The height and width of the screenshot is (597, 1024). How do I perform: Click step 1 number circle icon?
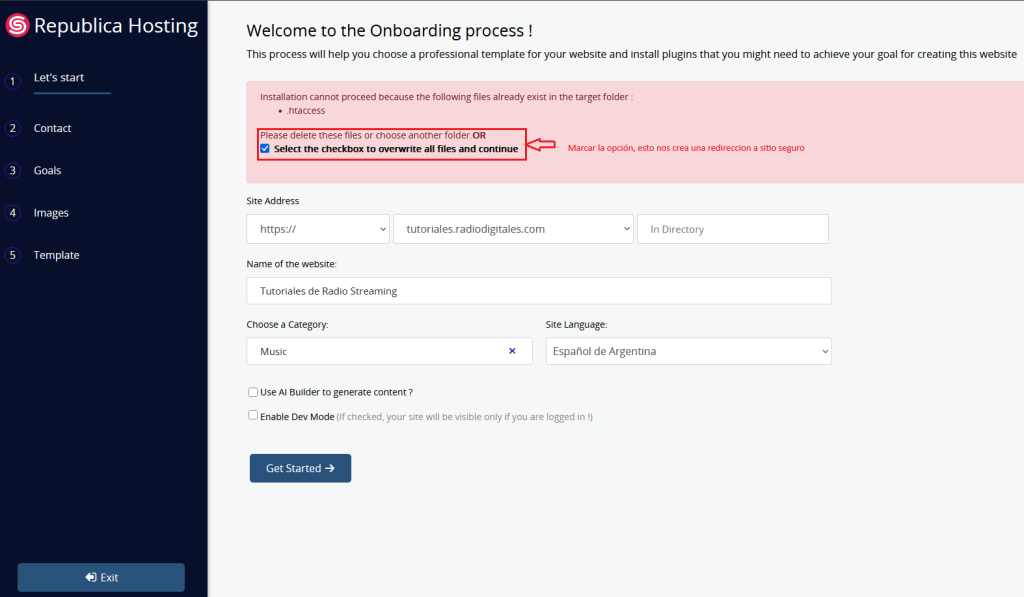click(13, 81)
